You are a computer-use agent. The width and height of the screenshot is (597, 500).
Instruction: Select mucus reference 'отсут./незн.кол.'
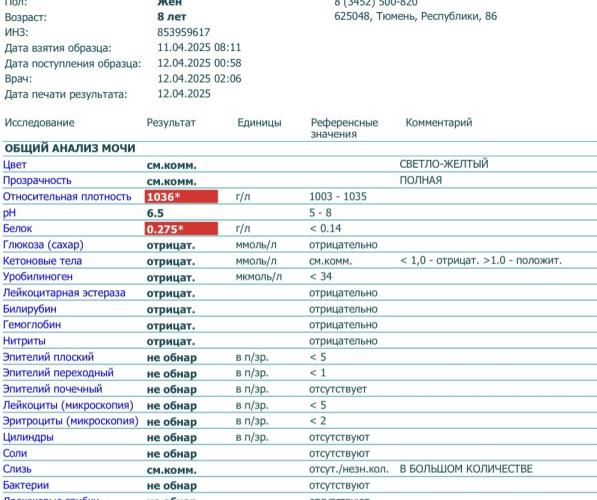coord(349,469)
